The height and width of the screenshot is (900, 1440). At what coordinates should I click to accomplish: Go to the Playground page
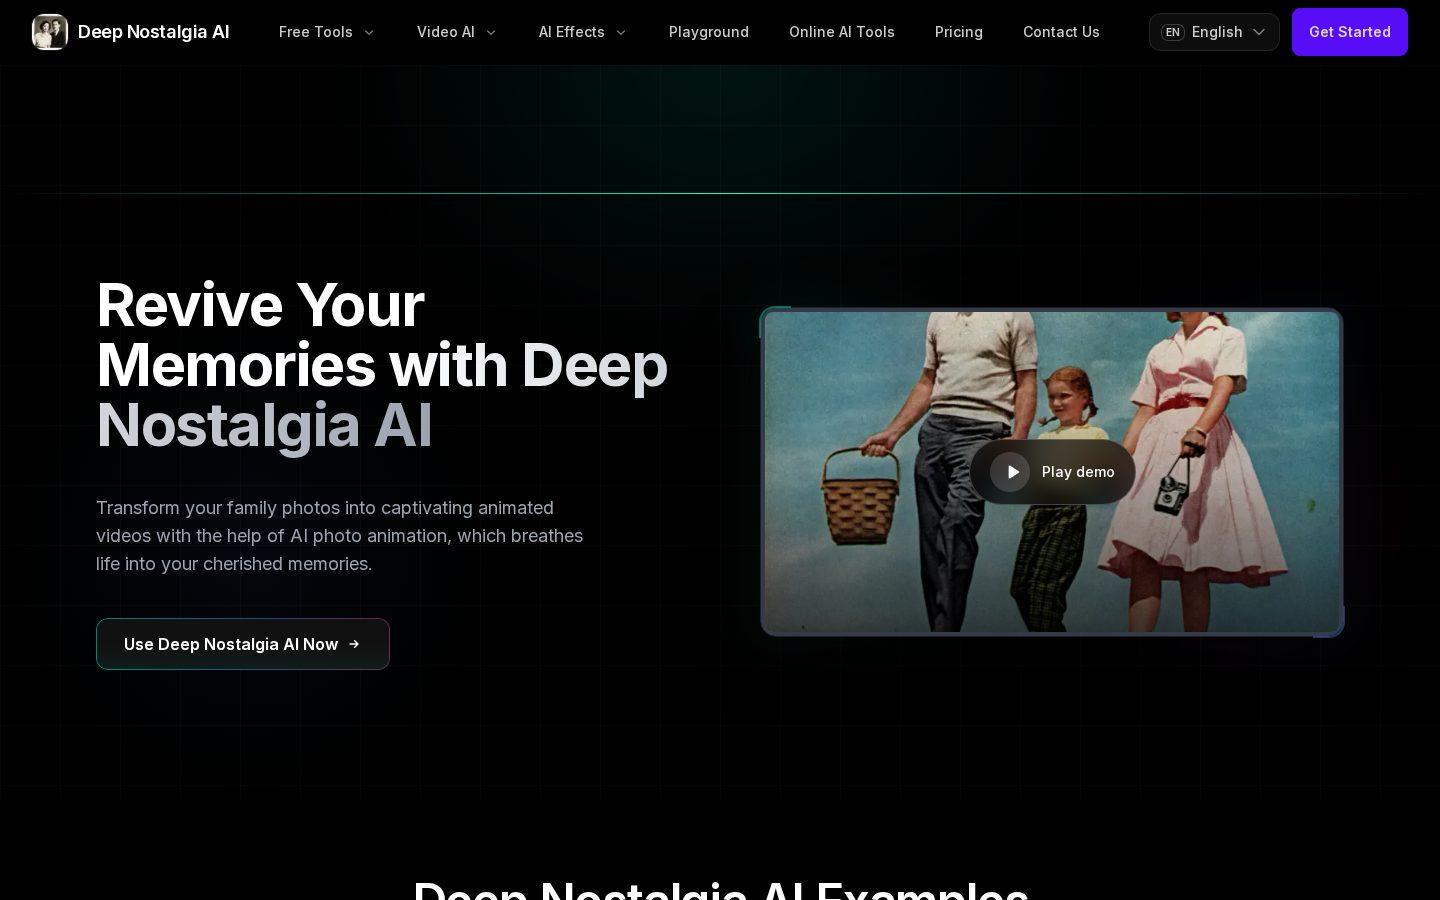pos(709,32)
